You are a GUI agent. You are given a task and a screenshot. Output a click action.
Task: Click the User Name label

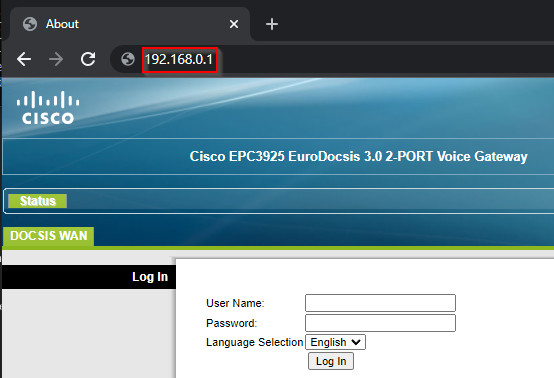tap(235, 303)
